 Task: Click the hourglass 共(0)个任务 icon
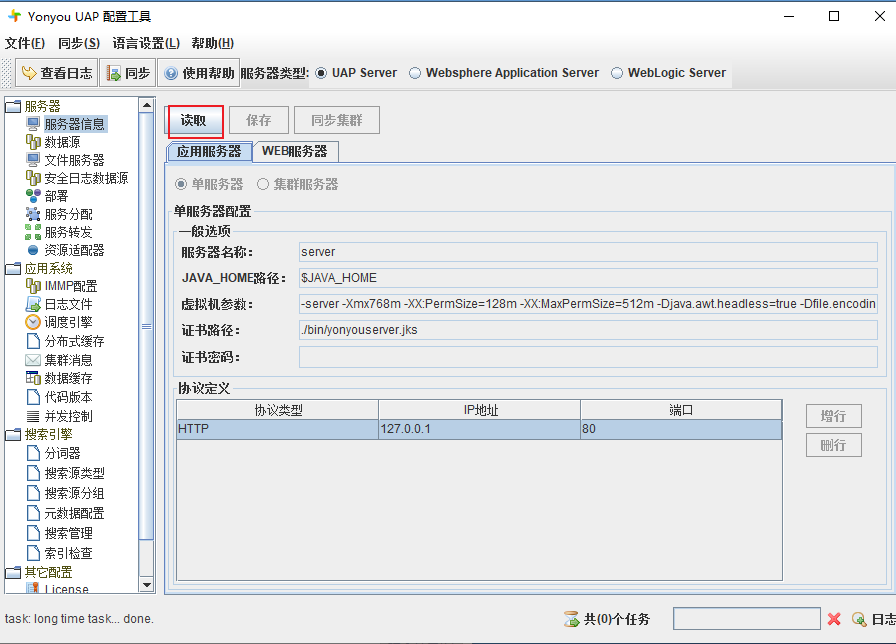571,619
